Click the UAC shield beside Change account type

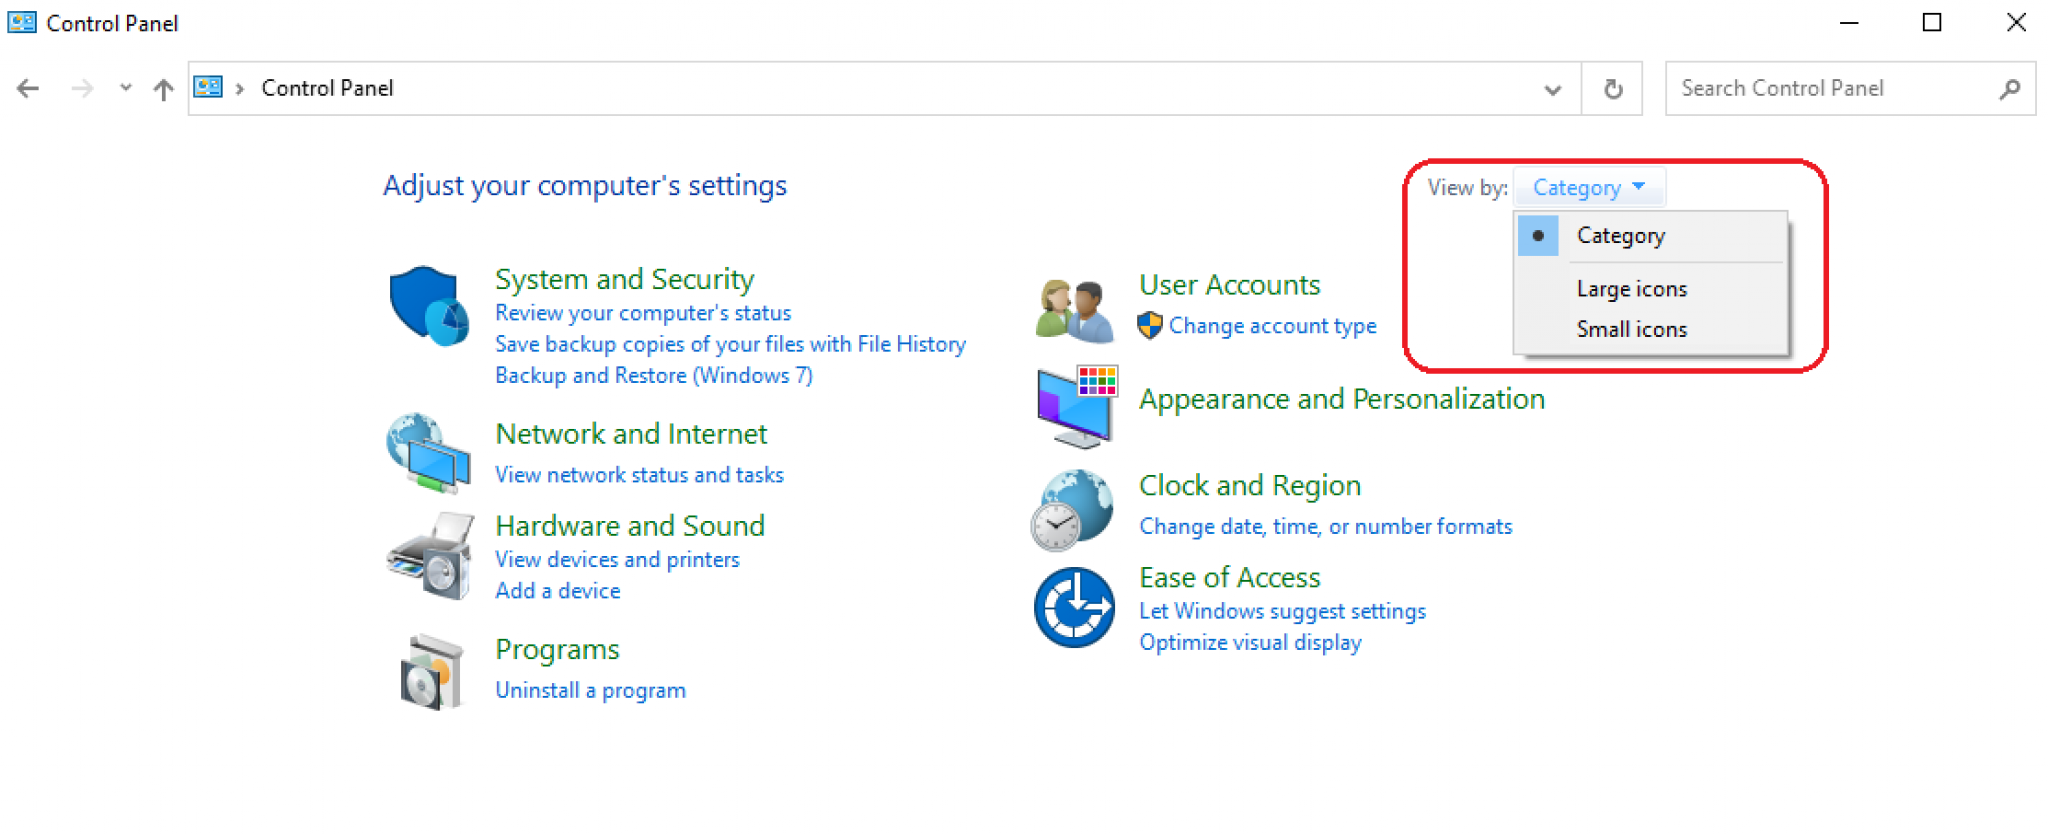tap(1150, 325)
